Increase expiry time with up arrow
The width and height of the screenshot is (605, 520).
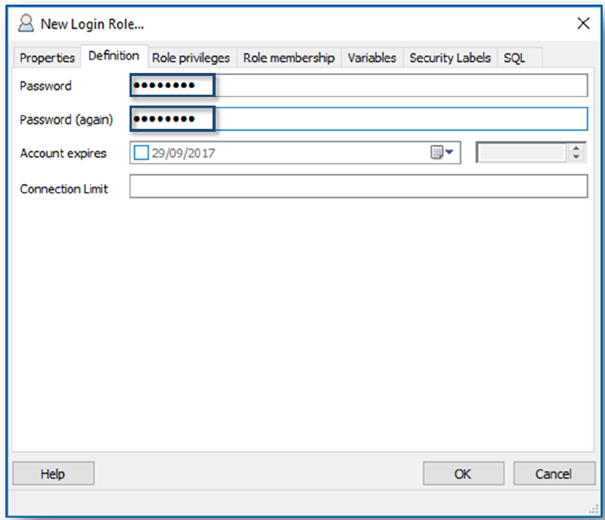575,149
